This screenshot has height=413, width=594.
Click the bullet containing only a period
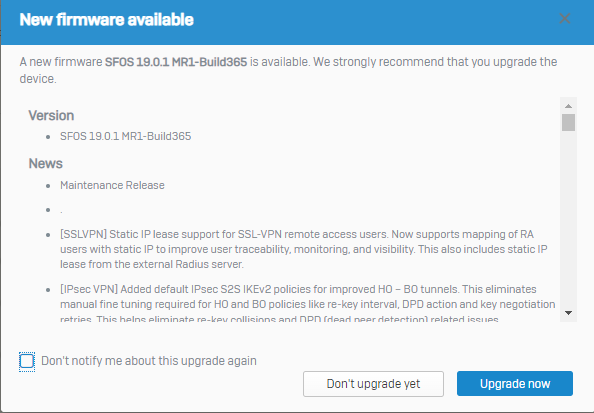coord(61,210)
